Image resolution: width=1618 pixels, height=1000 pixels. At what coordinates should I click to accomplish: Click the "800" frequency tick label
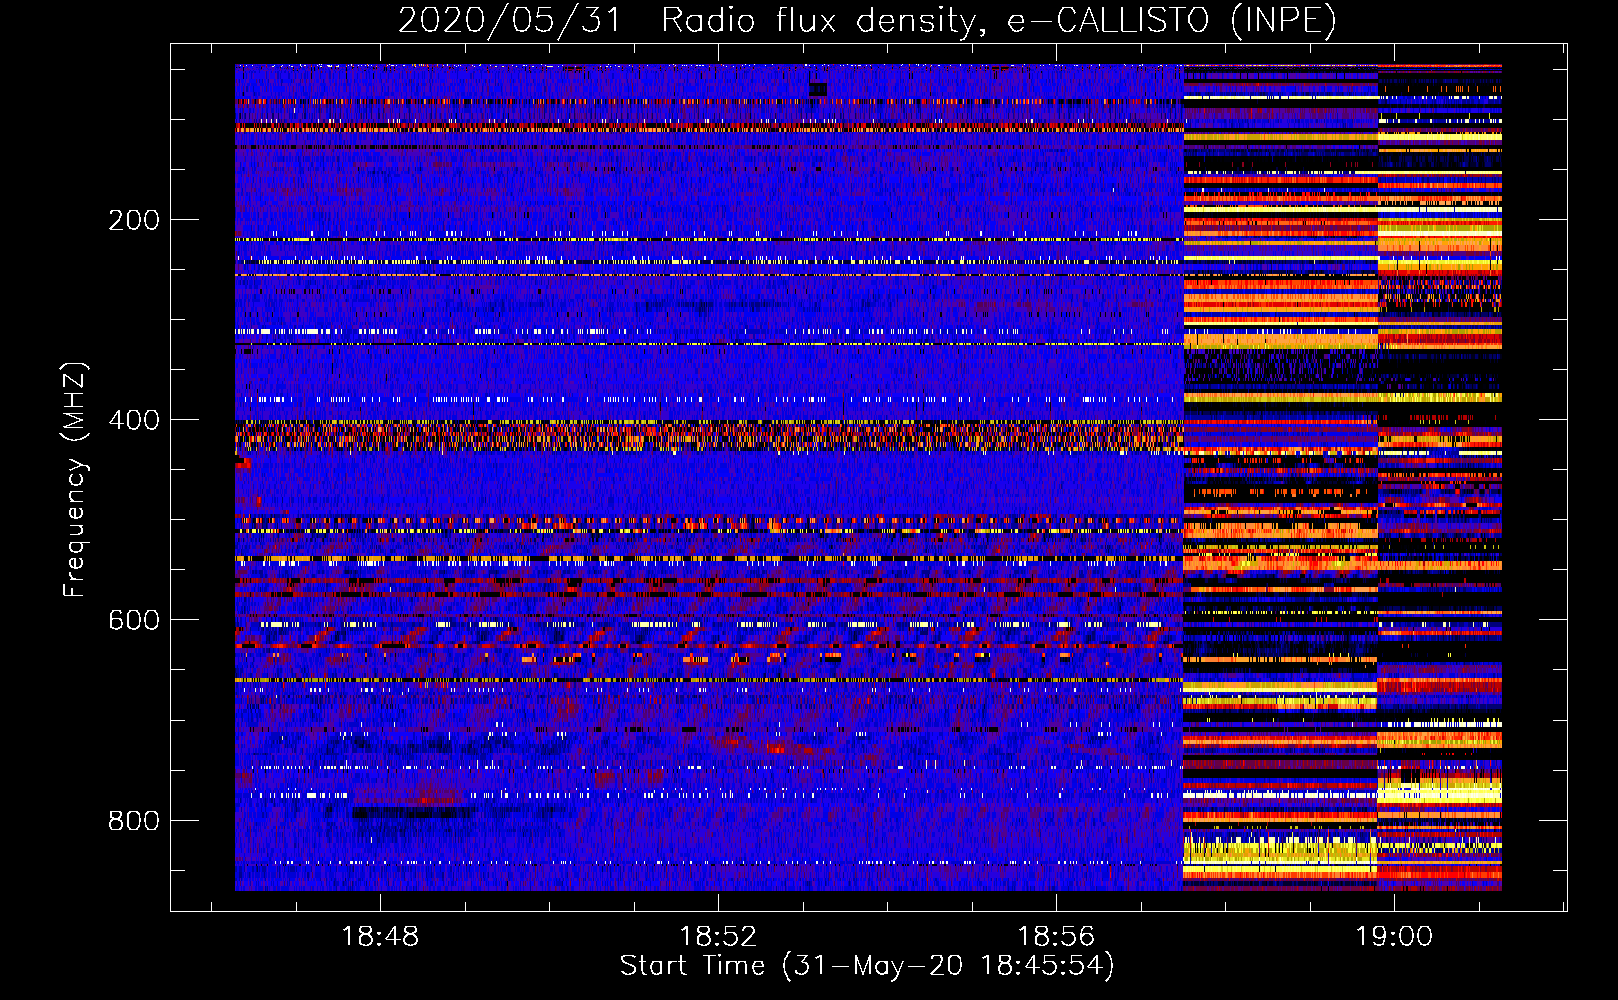(x=133, y=820)
